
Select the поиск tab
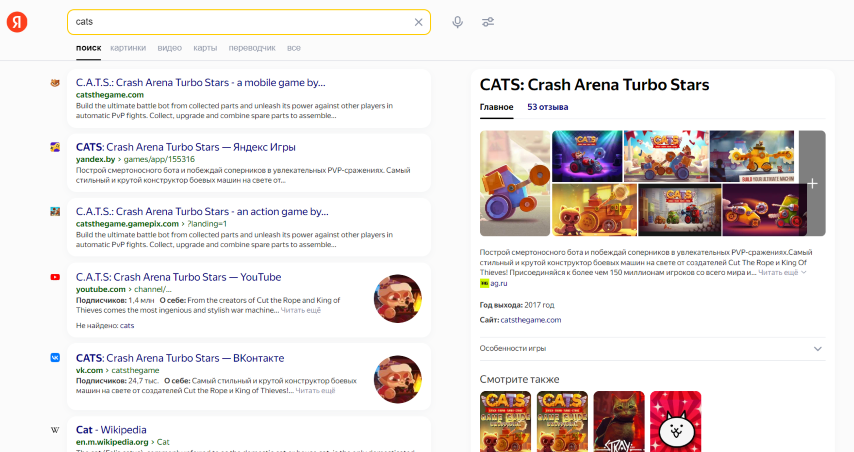88,48
